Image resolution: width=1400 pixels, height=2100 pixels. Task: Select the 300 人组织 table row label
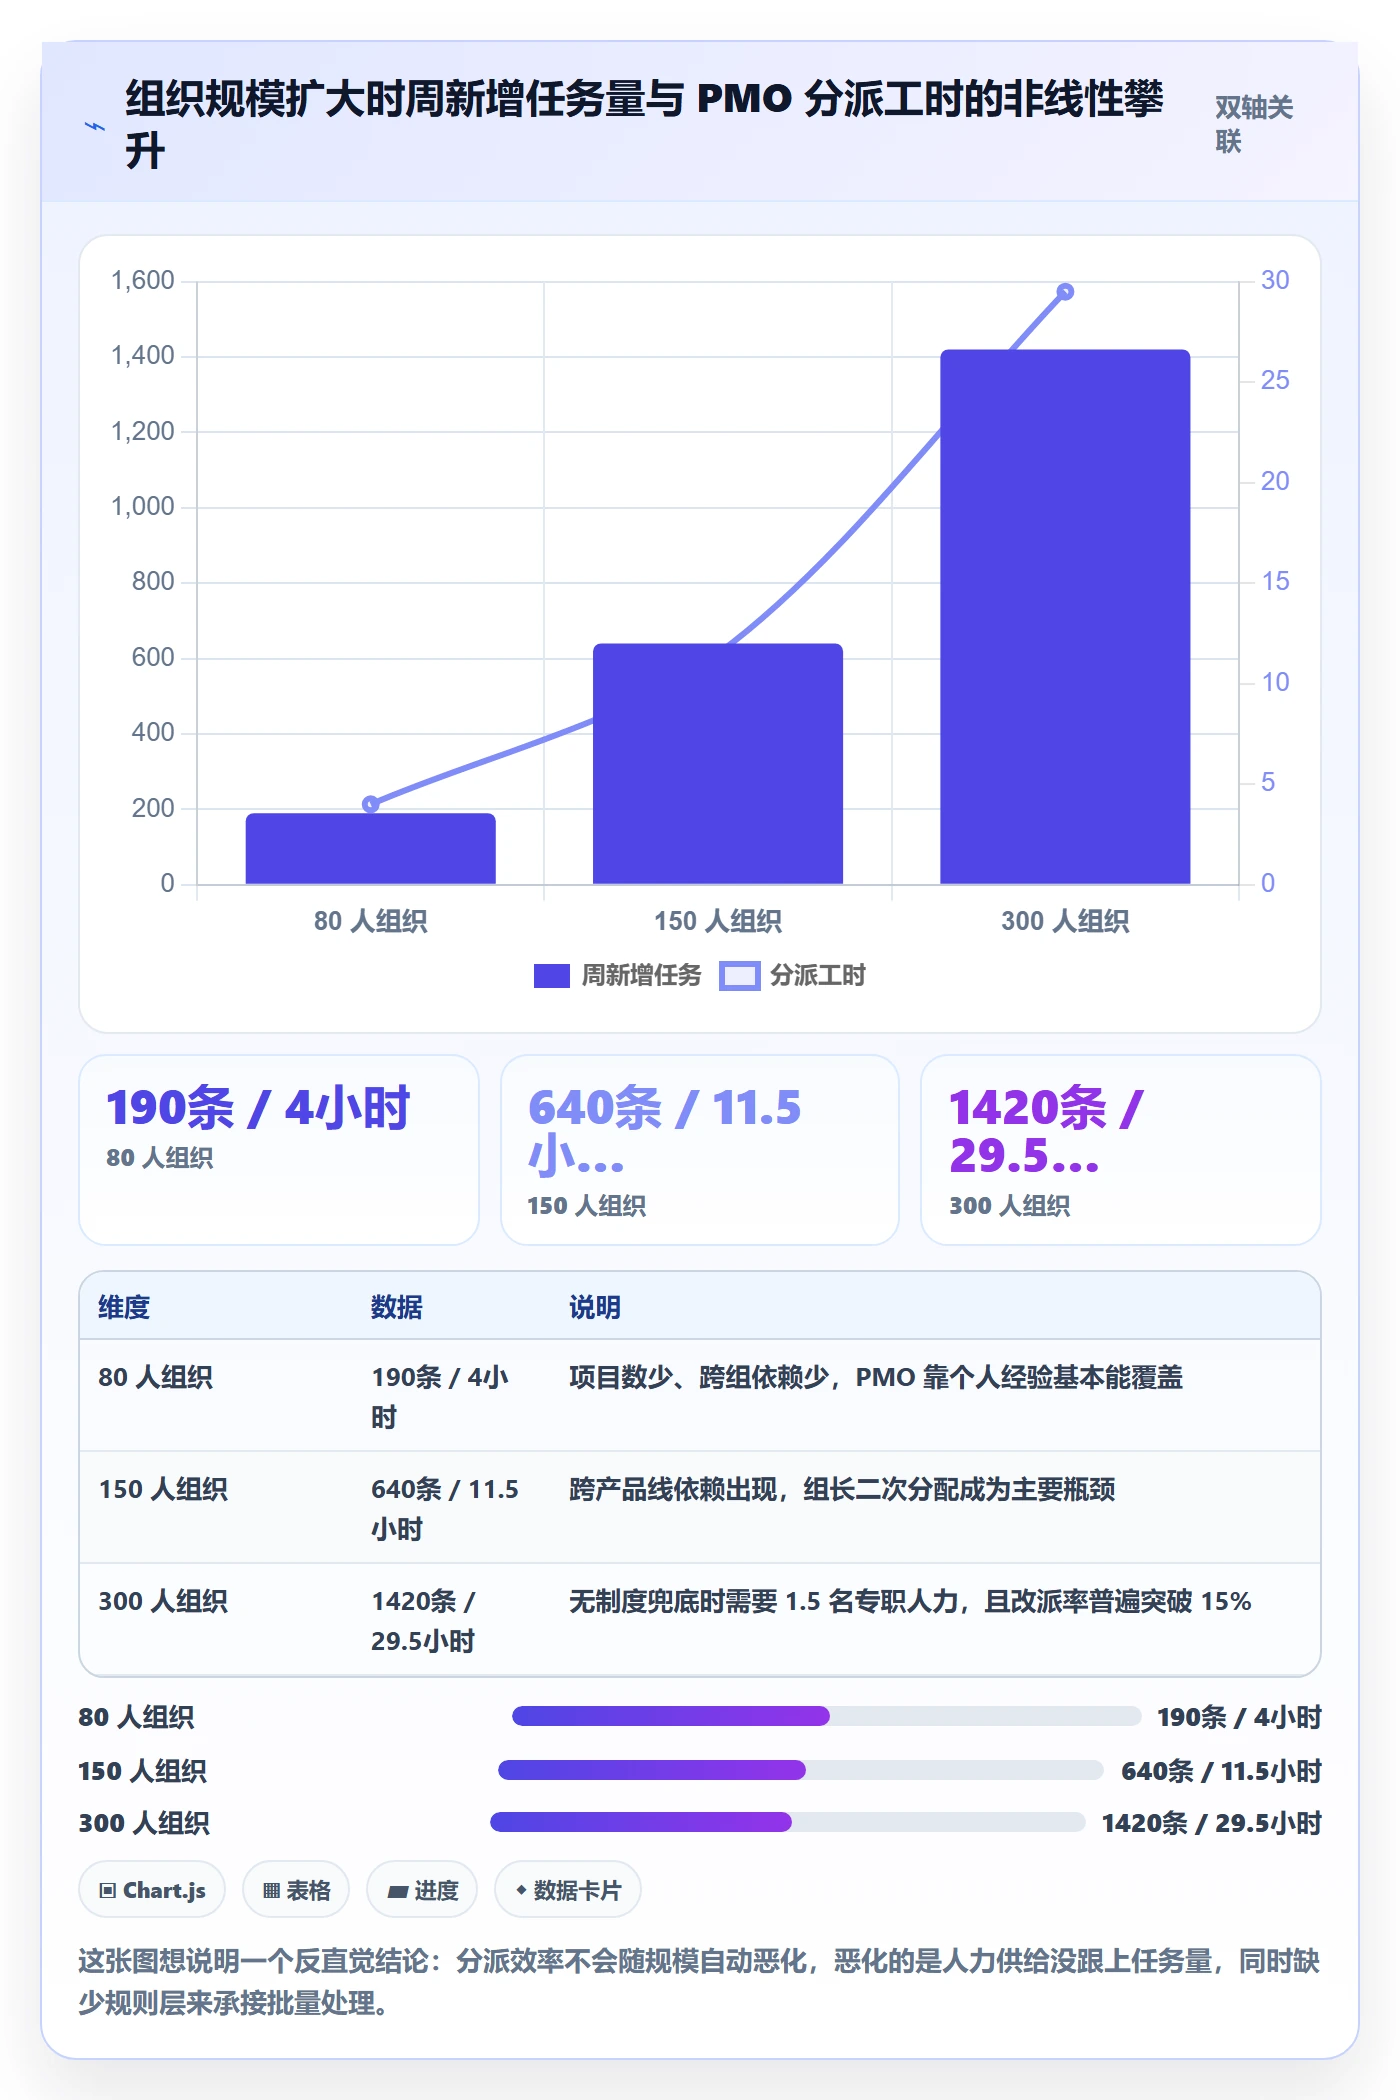point(163,1601)
